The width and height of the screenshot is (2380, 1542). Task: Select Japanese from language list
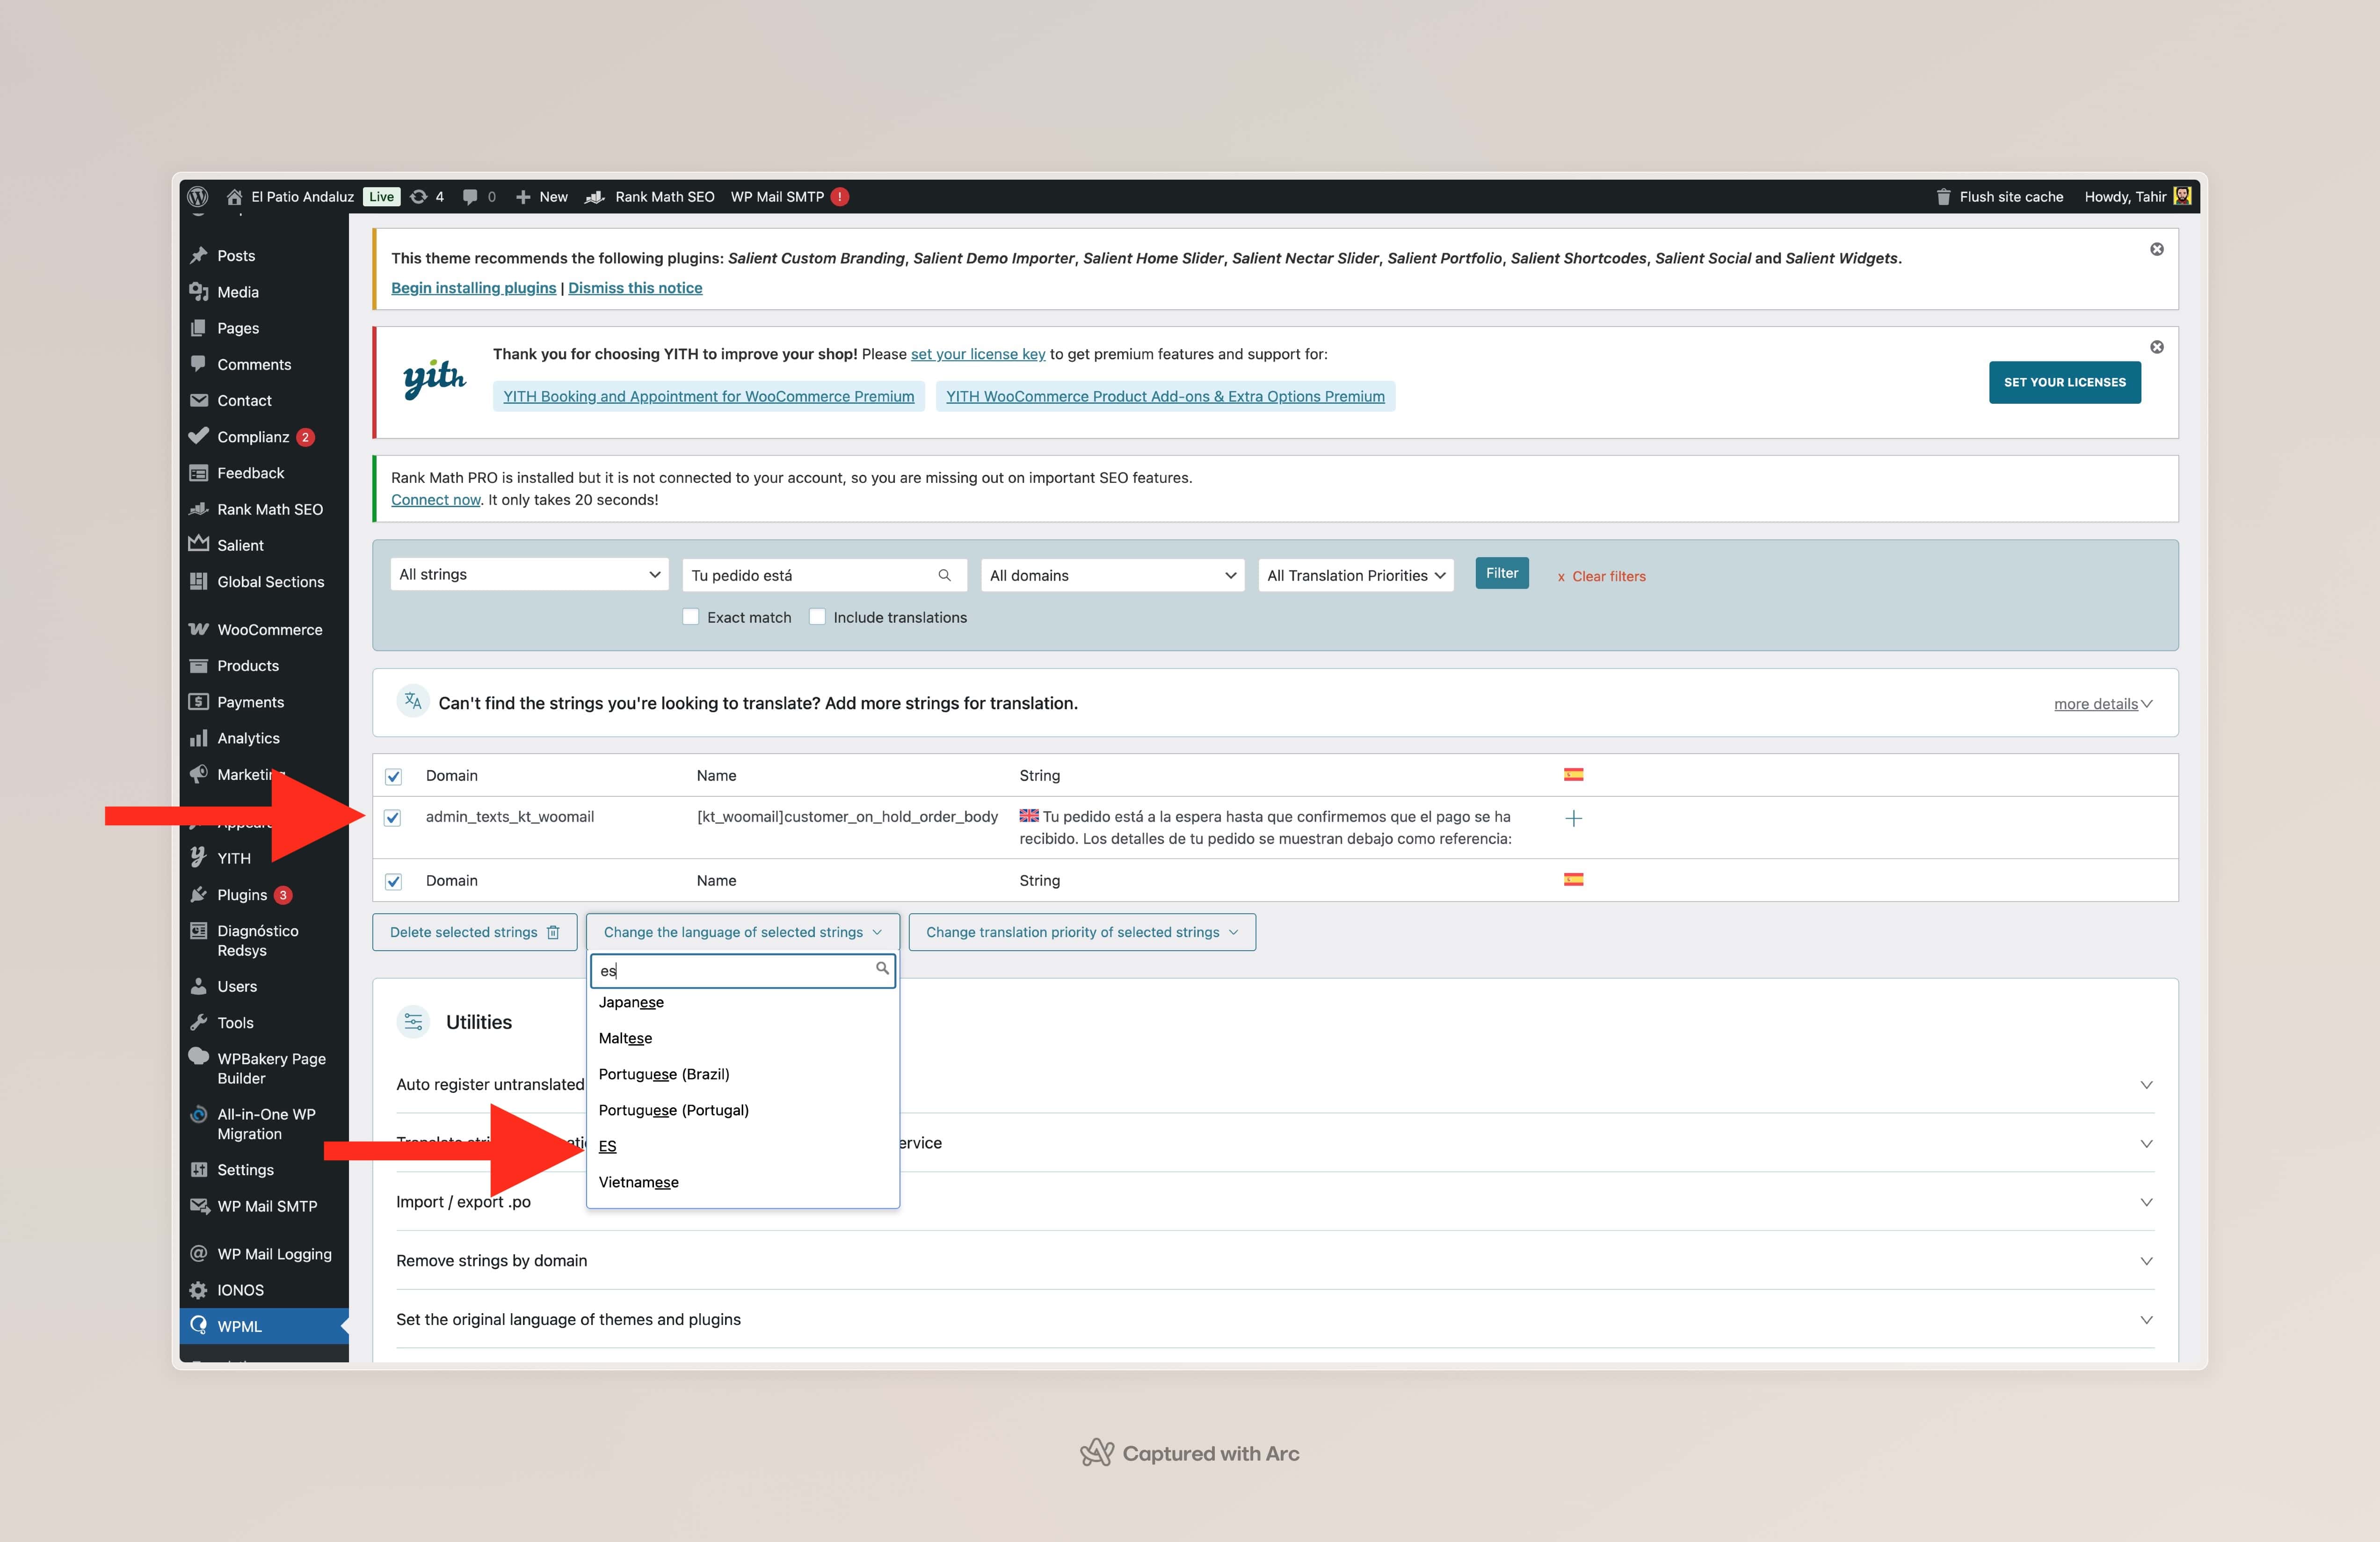(742, 1002)
